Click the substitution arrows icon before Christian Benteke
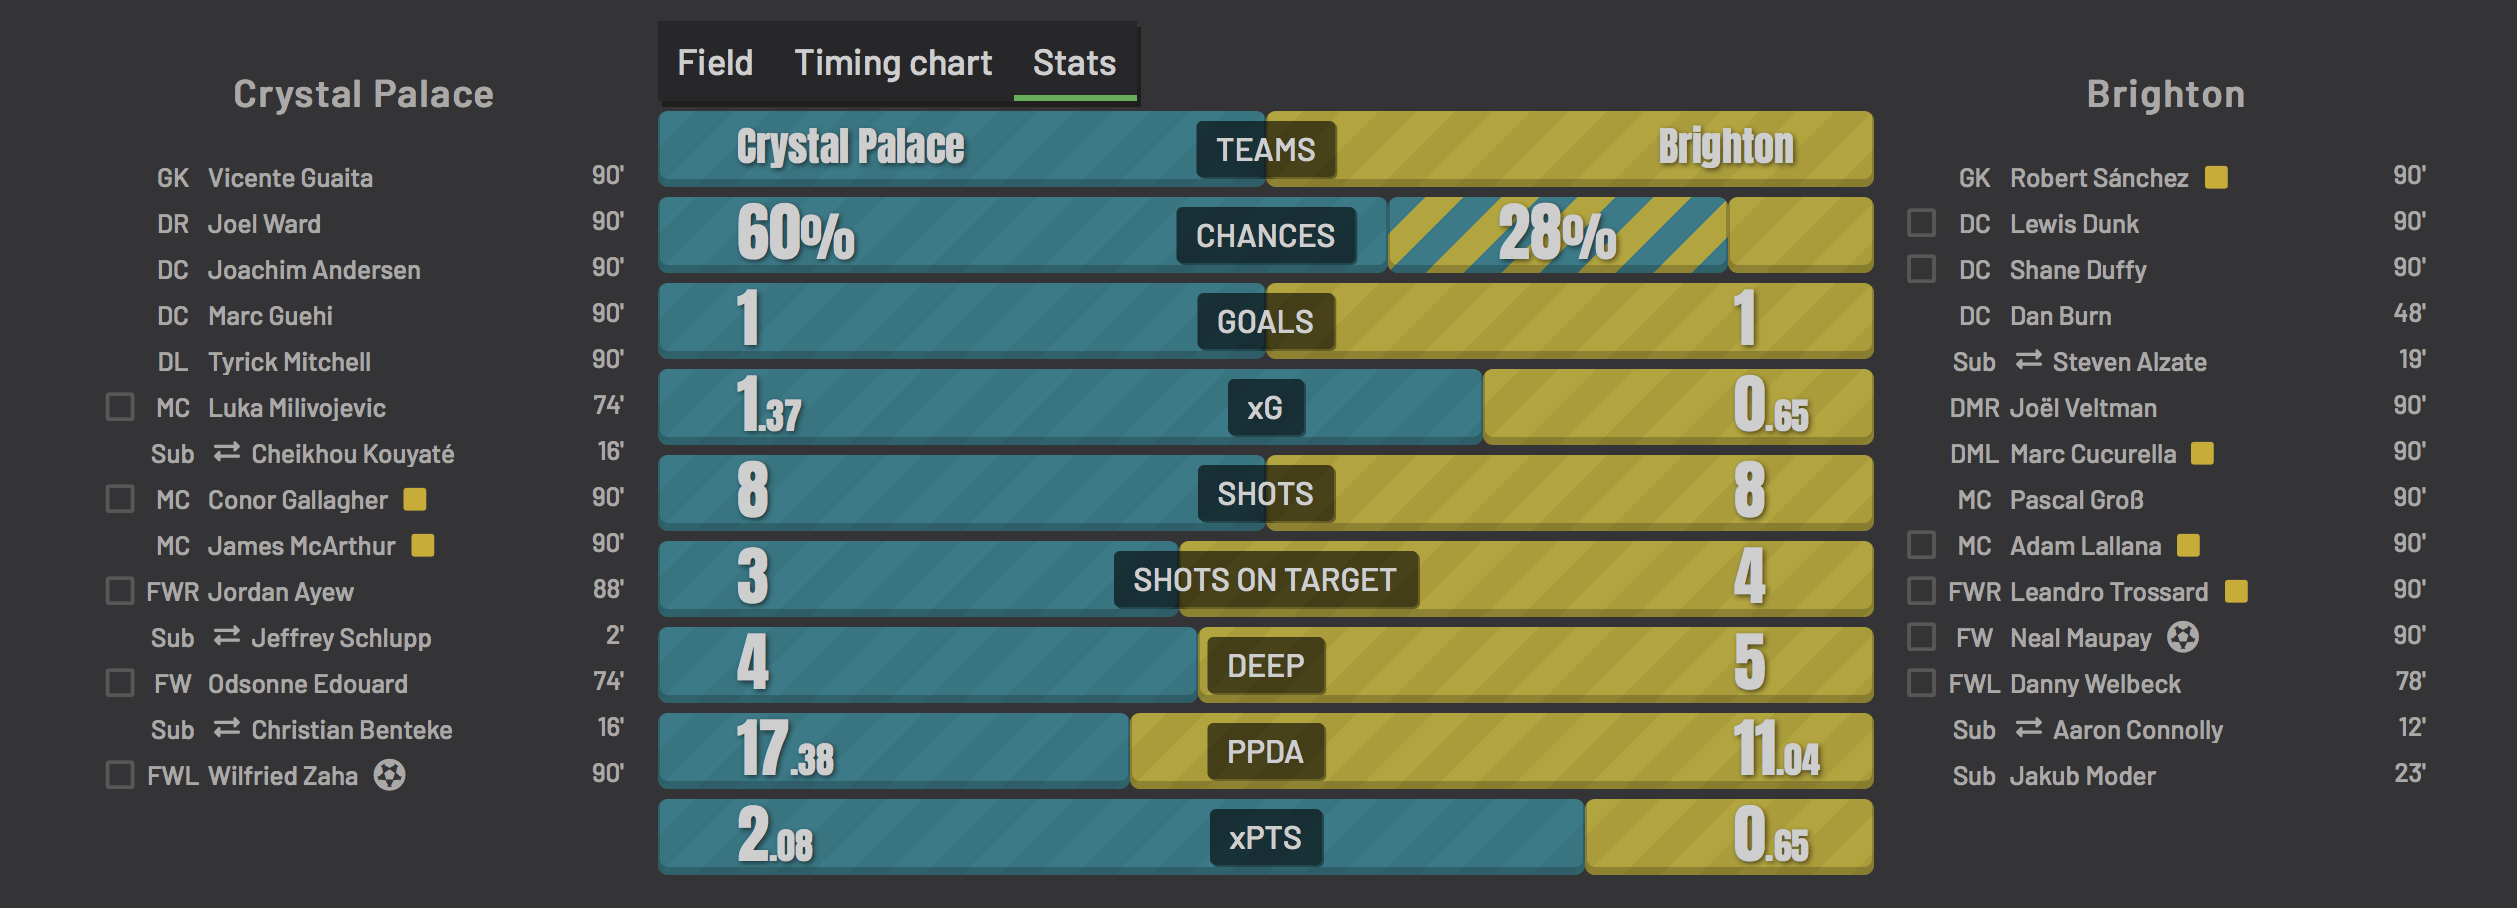This screenshot has width=2517, height=908. [x=227, y=729]
